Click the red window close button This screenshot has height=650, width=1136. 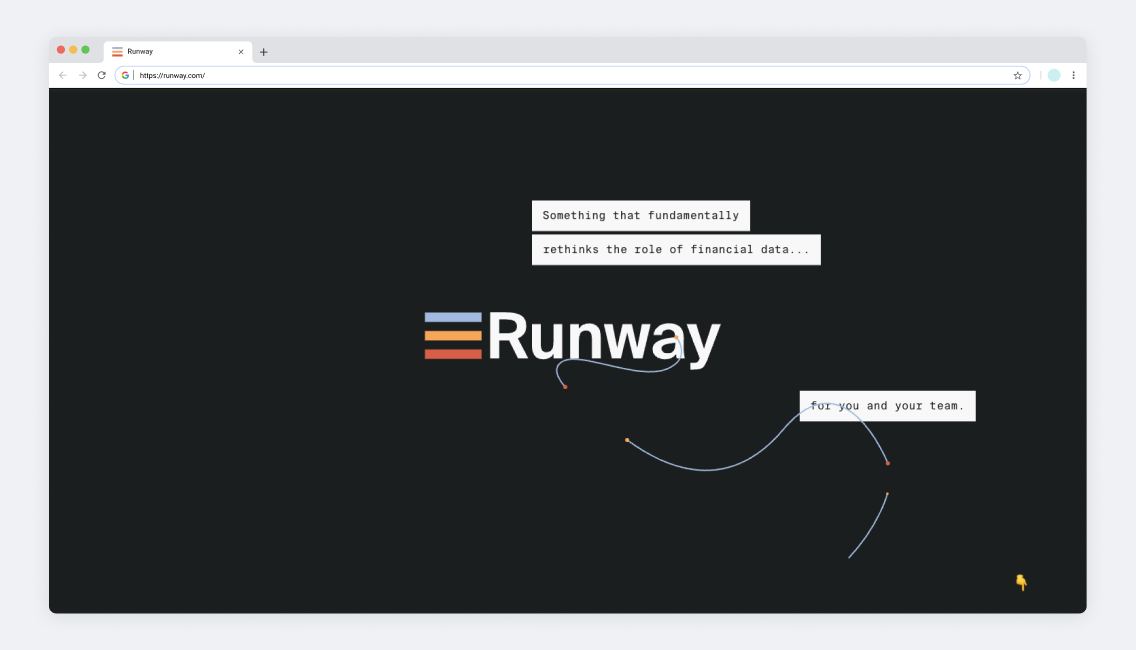point(61,50)
